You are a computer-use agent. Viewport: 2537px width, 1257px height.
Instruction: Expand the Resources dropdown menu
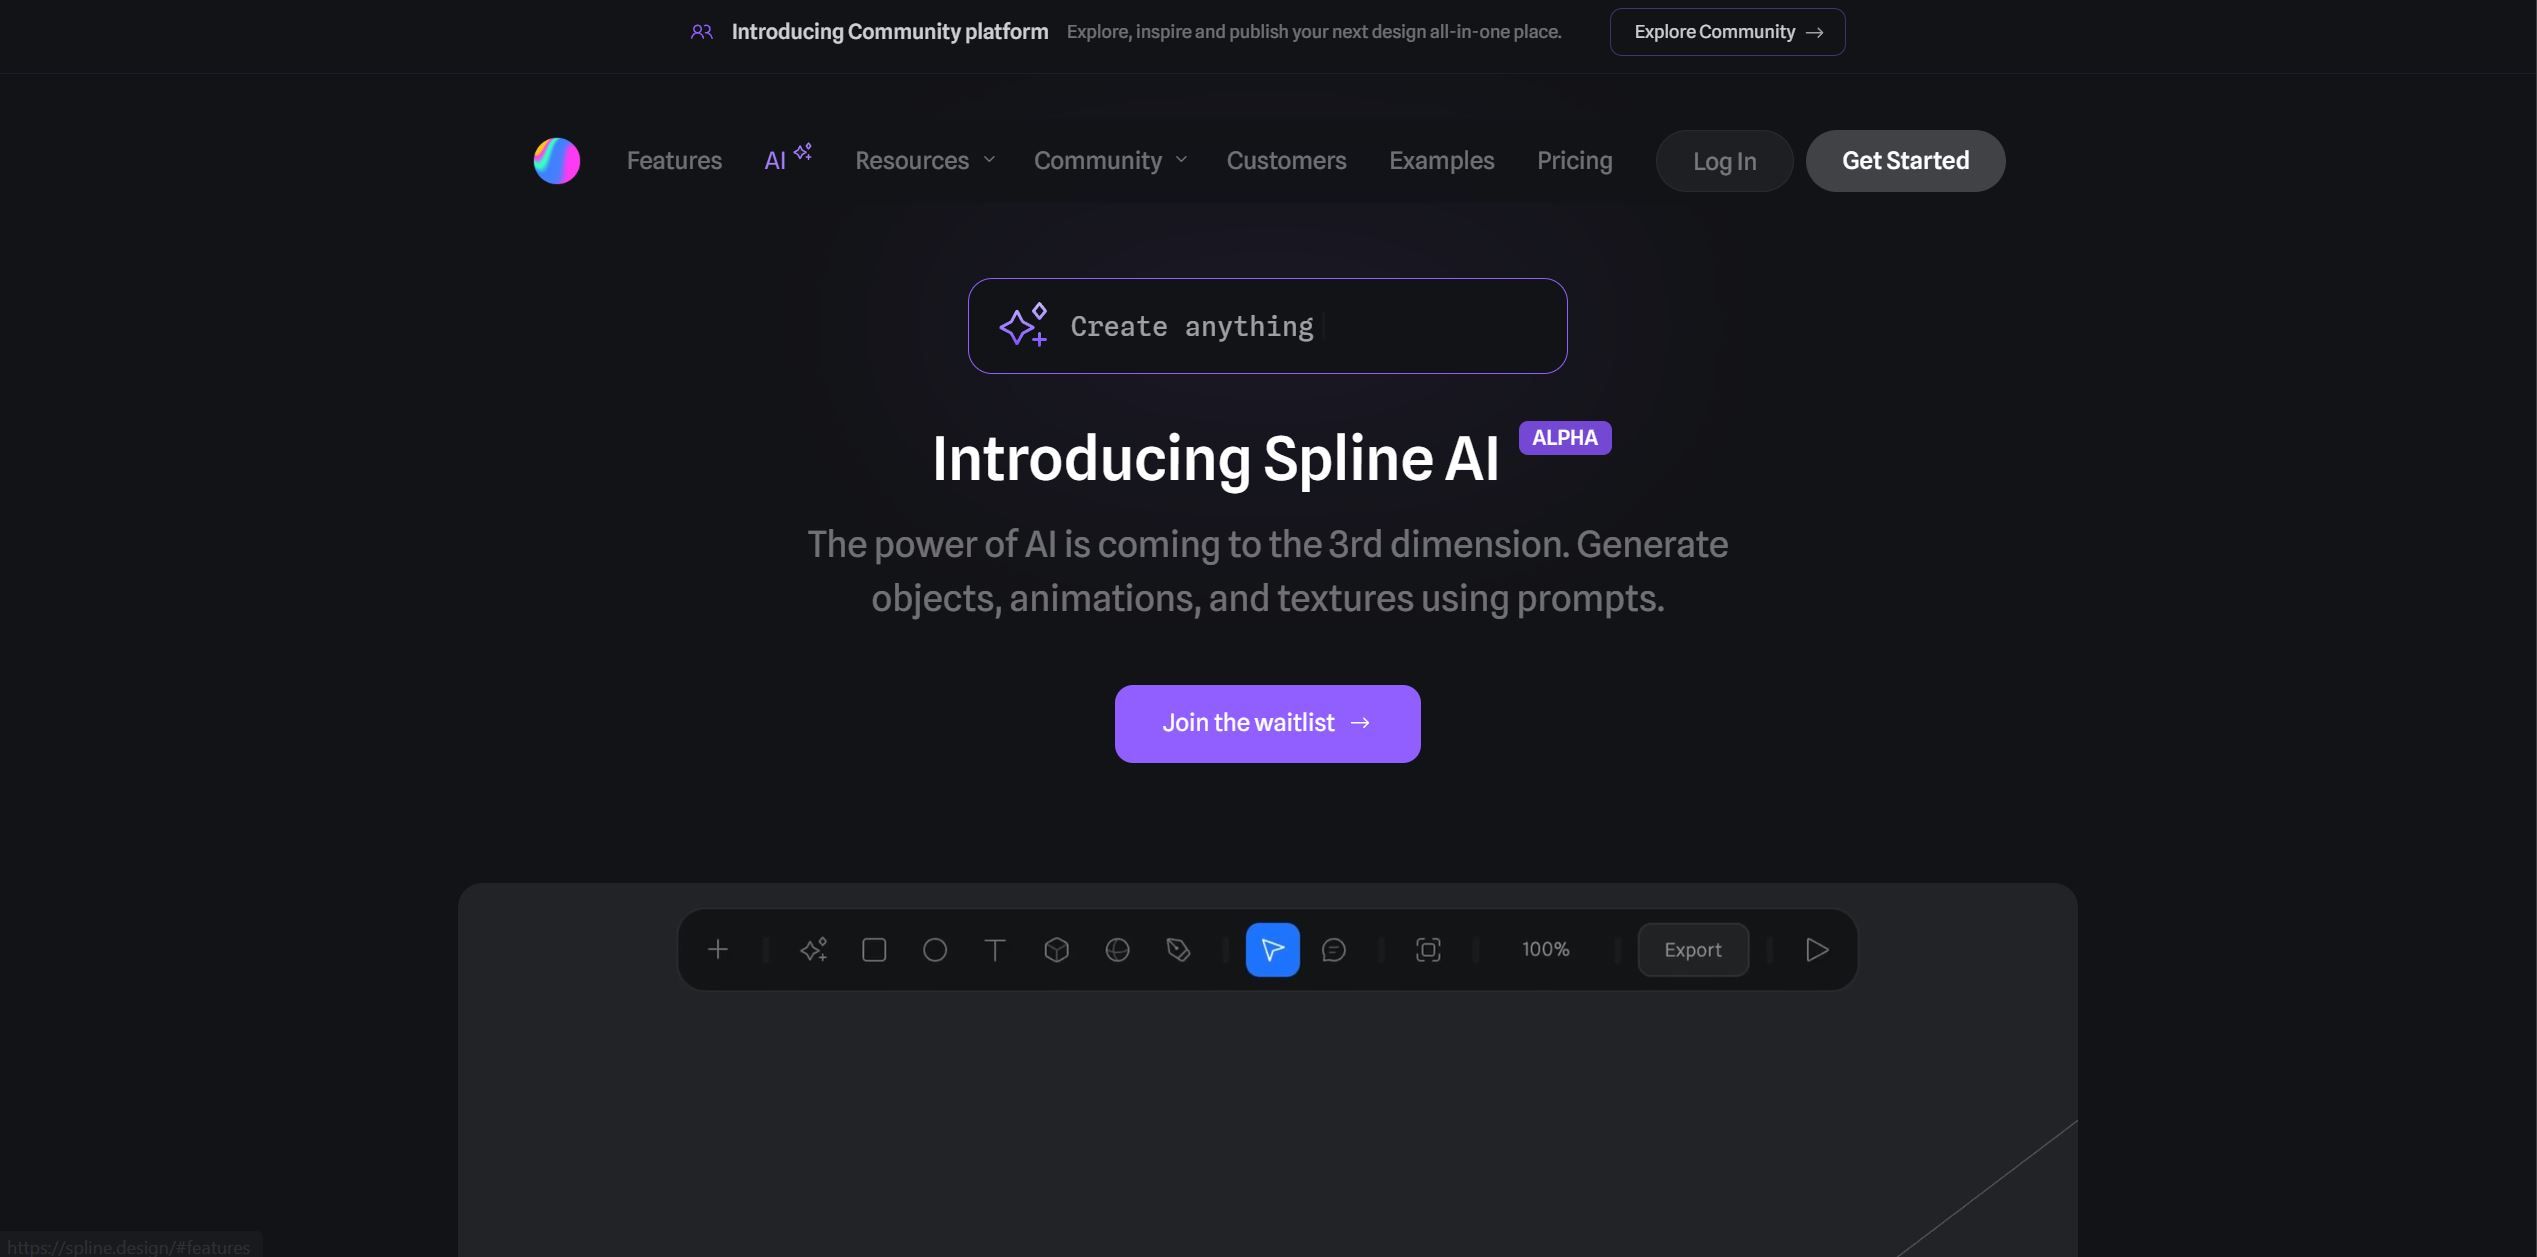(x=925, y=159)
